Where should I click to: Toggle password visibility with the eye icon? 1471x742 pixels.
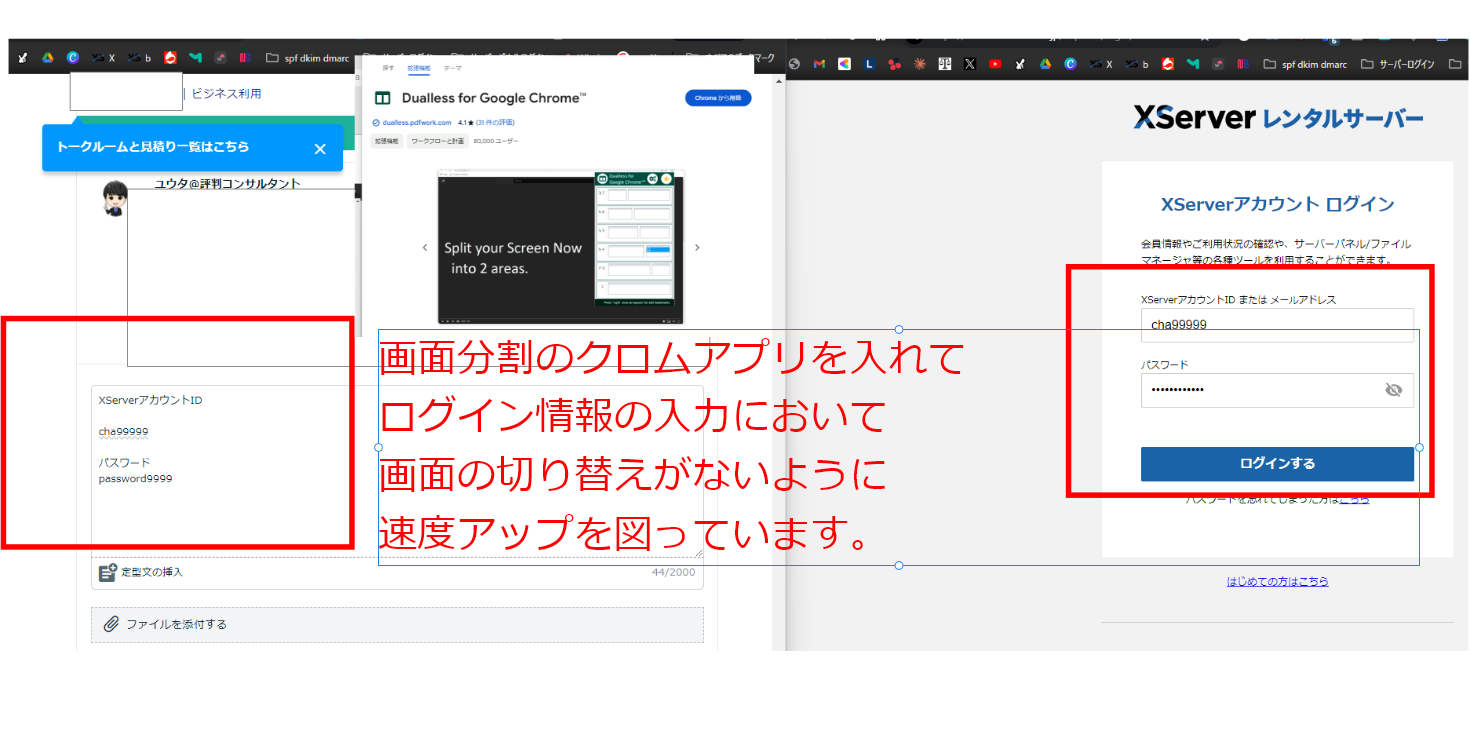[1396, 390]
